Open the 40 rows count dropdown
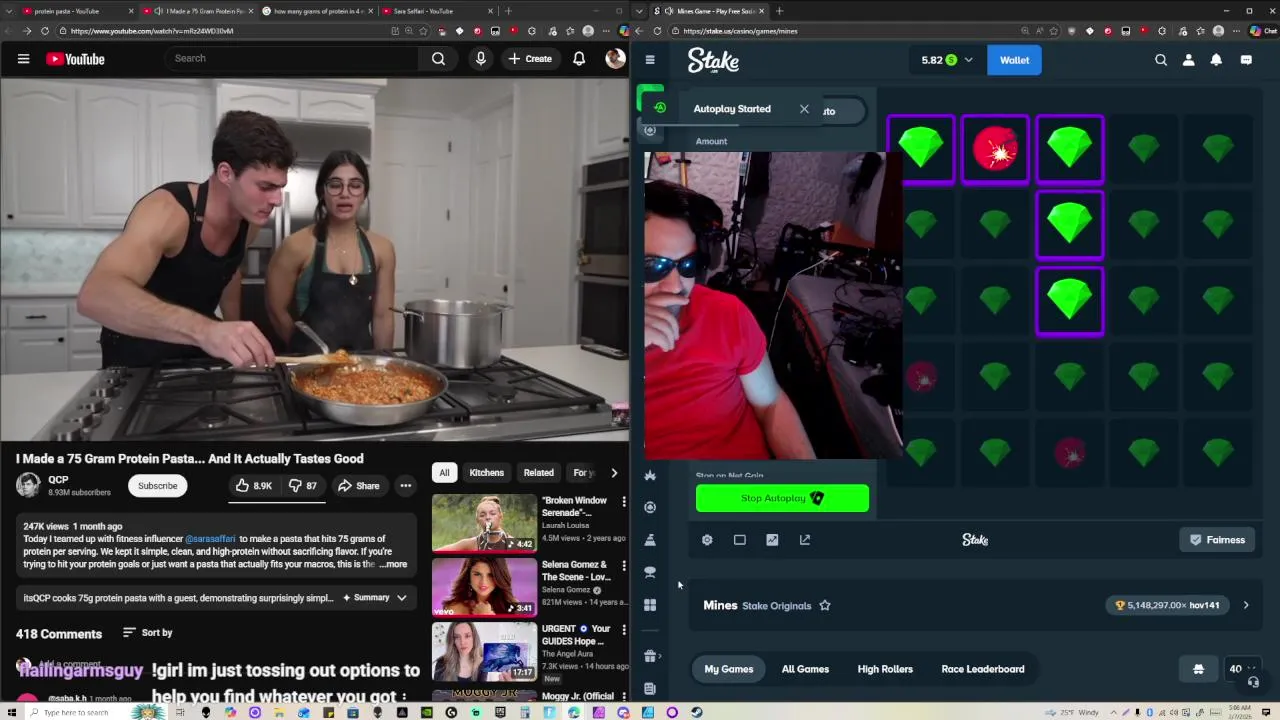Screen dimensions: 1280x720 (x=1241, y=669)
